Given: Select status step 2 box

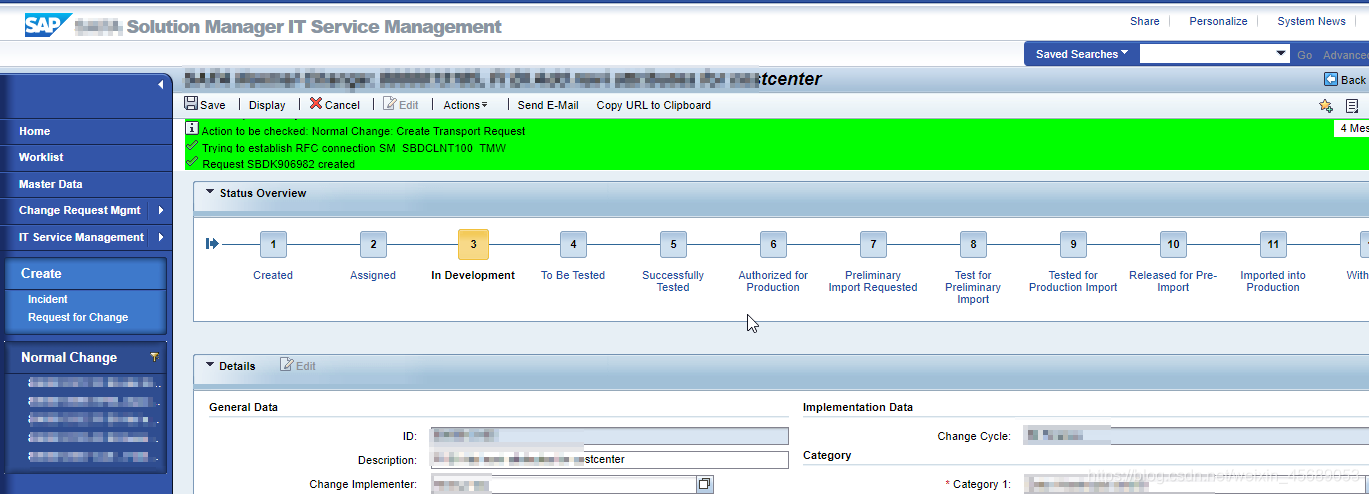Looking at the screenshot, I should [373, 244].
